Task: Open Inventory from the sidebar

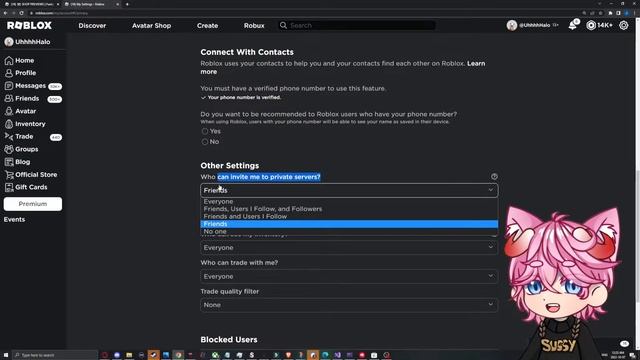Action: click(25, 124)
